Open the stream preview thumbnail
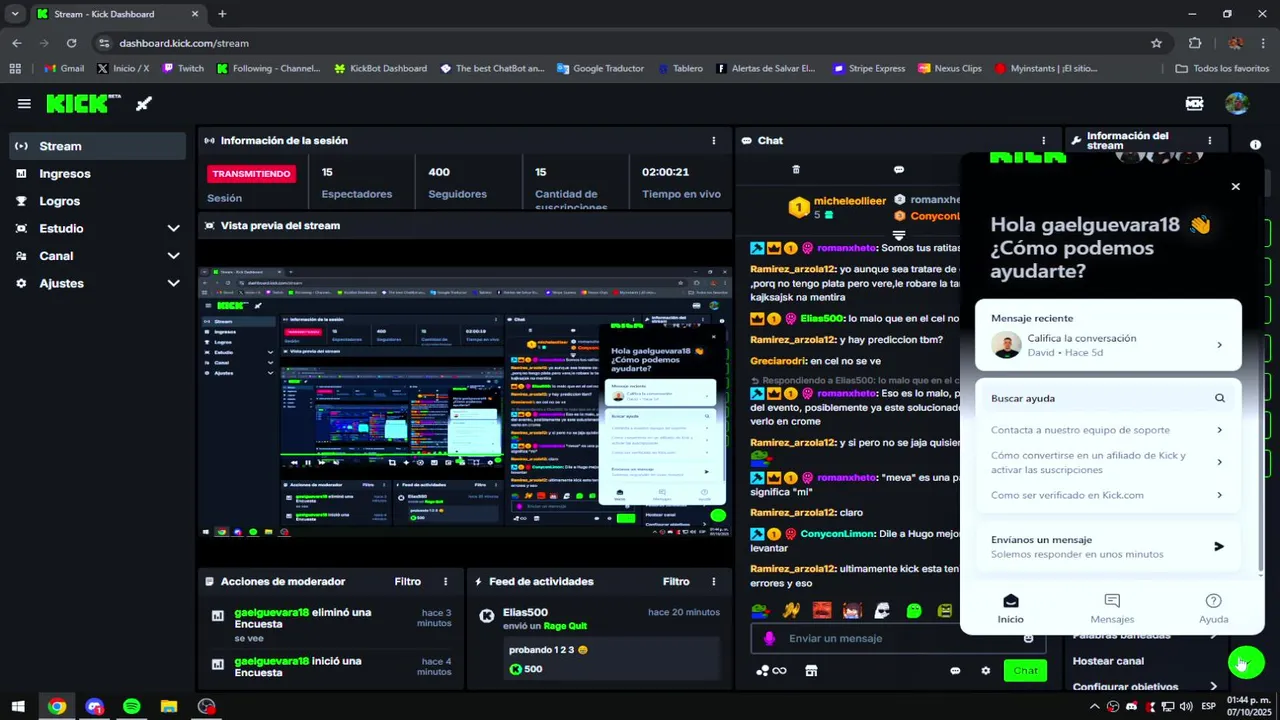 (x=465, y=402)
